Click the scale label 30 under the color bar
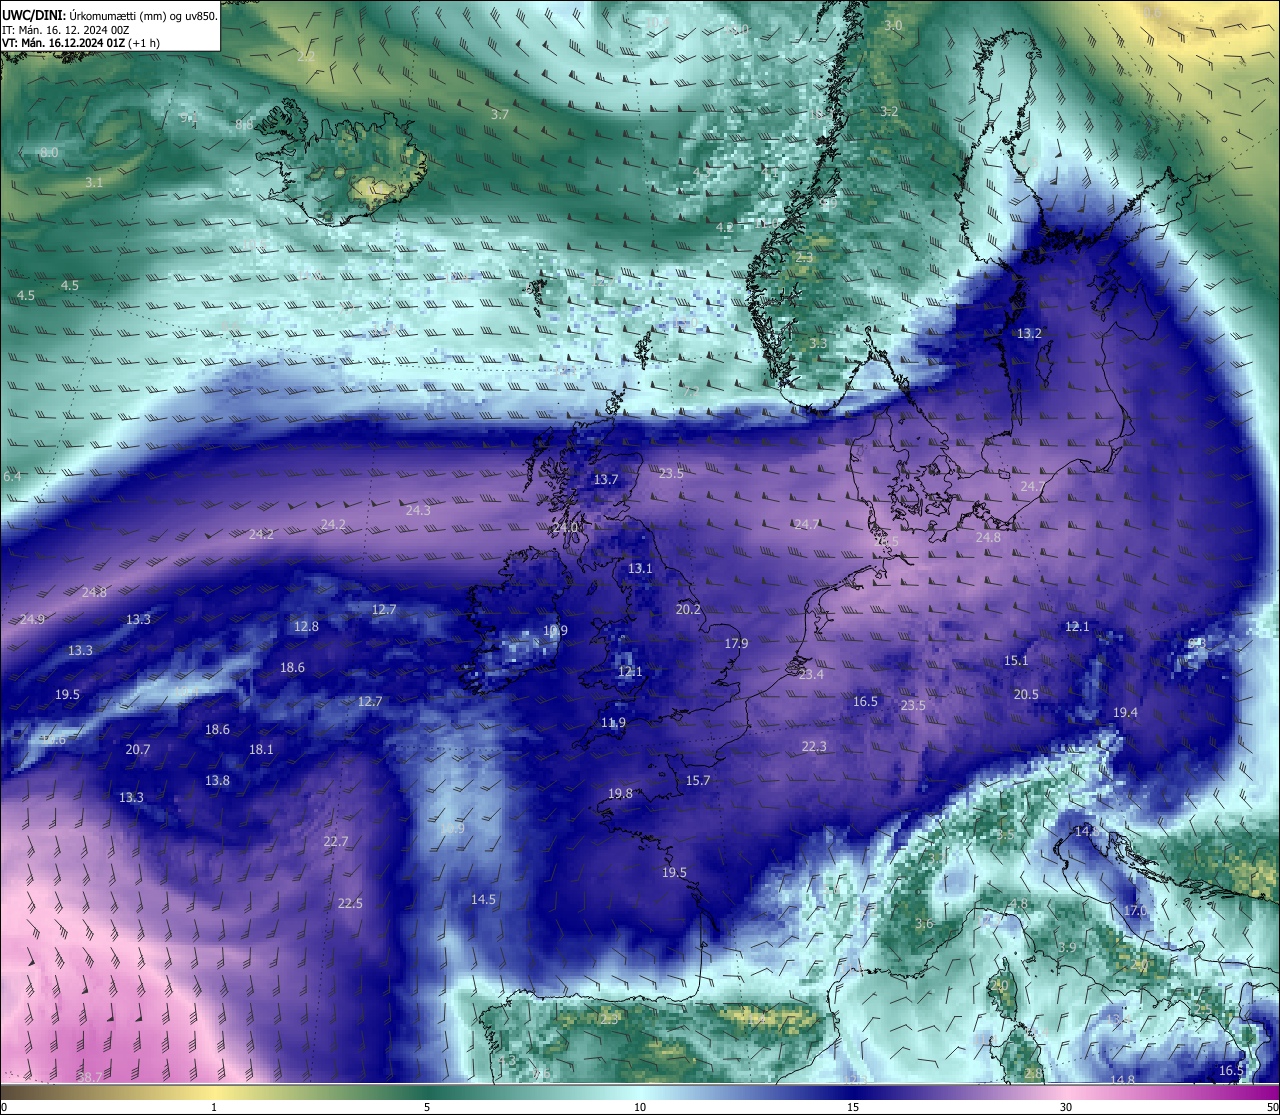Image resolution: width=1280 pixels, height=1115 pixels. point(1066,1107)
